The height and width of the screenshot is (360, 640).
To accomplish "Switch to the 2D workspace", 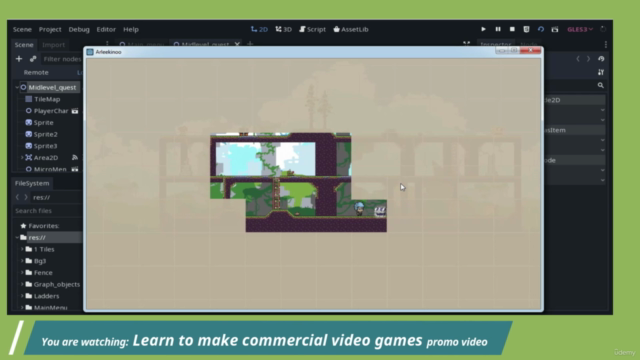I will click(259, 29).
